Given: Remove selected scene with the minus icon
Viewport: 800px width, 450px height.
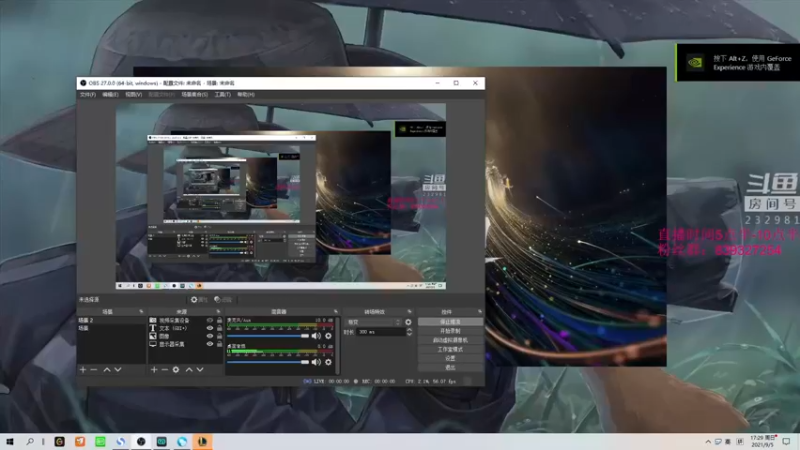Looking at the screenshot, I should (93, 369).
